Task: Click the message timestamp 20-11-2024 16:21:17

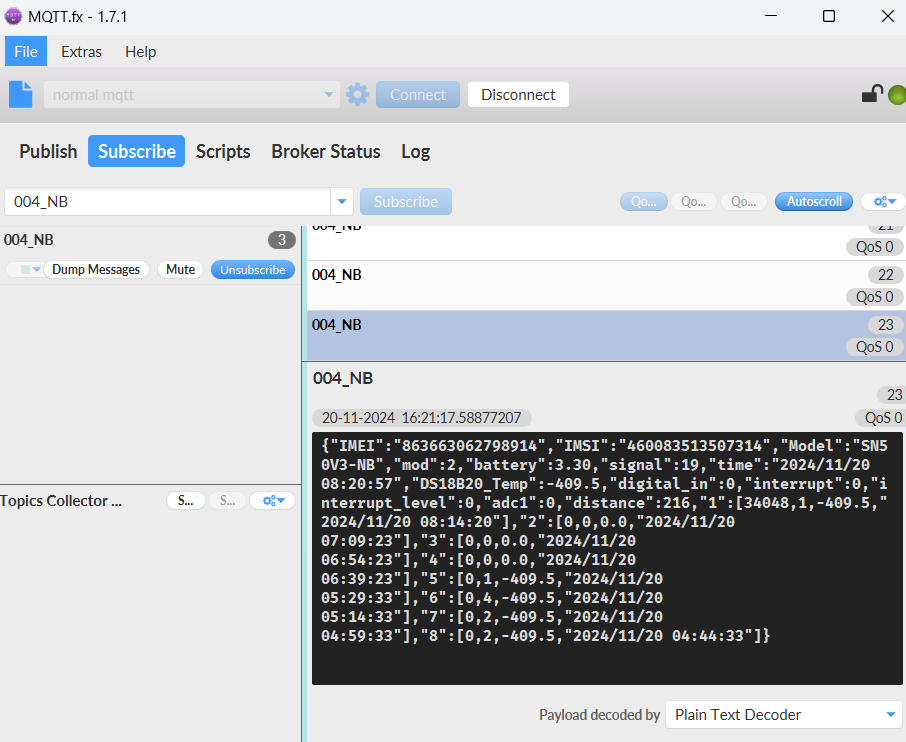Action: click(x=421, y=417)
